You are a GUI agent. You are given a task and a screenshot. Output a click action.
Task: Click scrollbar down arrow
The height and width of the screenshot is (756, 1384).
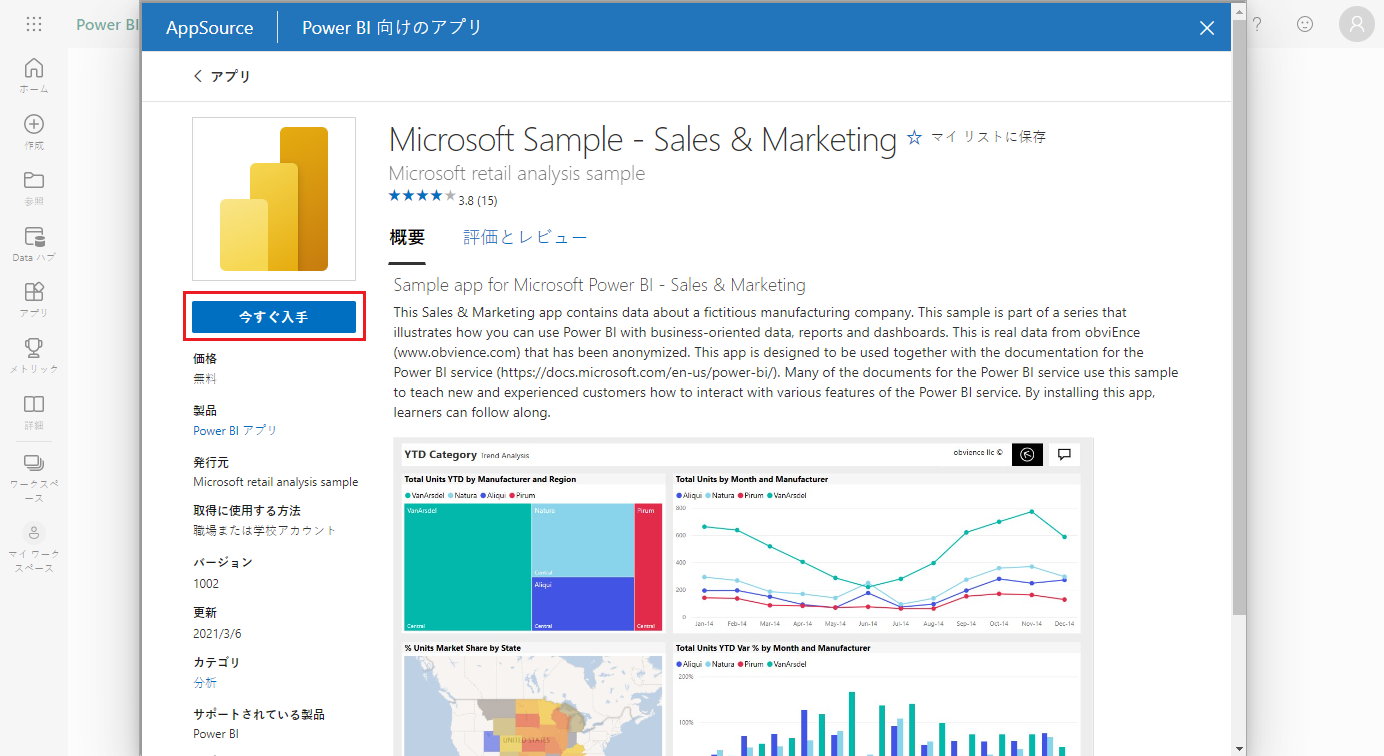pyautogui.click(x=1240, y=747)
